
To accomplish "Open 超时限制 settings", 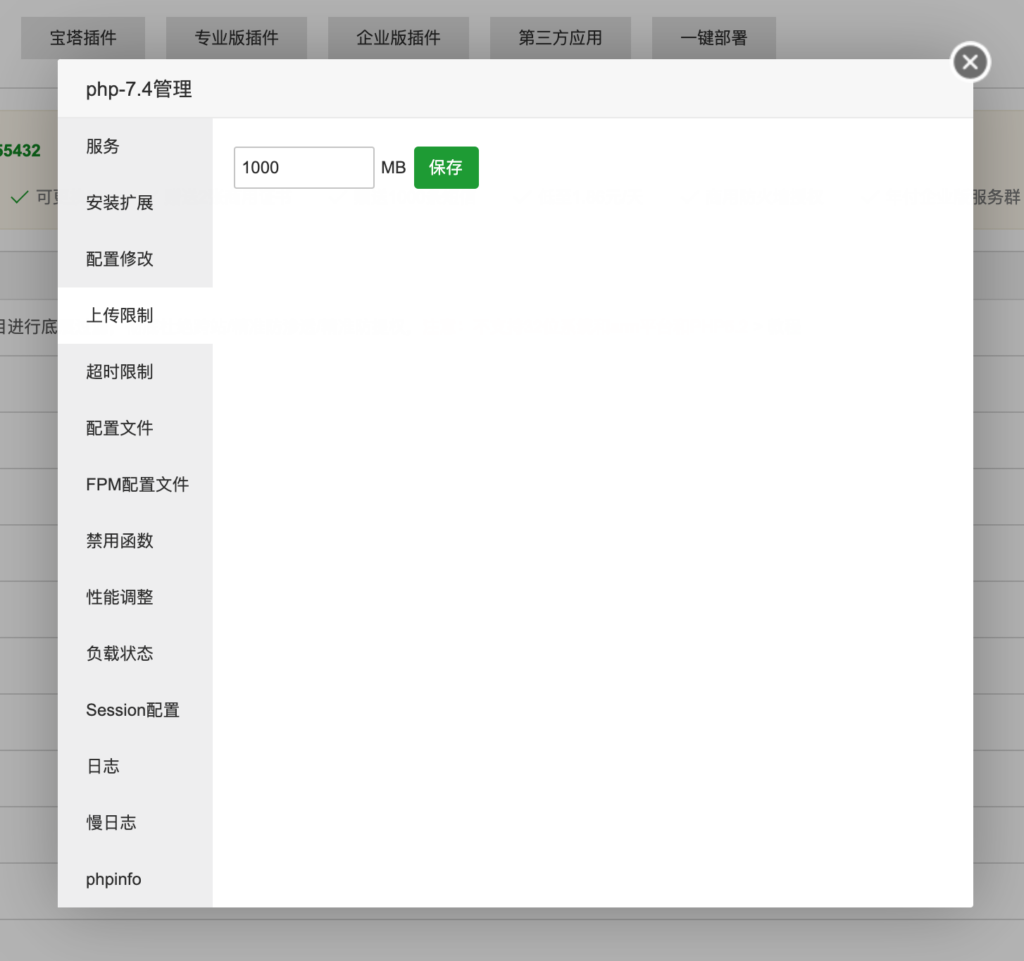I will pyautogui.click(x=120, y=372).
